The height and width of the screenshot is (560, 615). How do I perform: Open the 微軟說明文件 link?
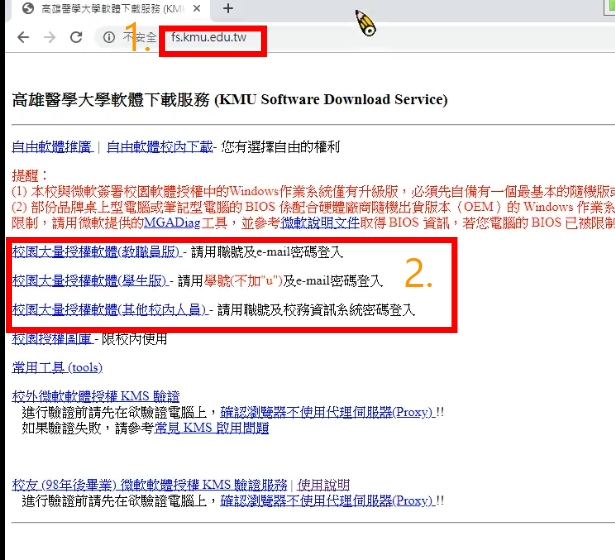320,223
